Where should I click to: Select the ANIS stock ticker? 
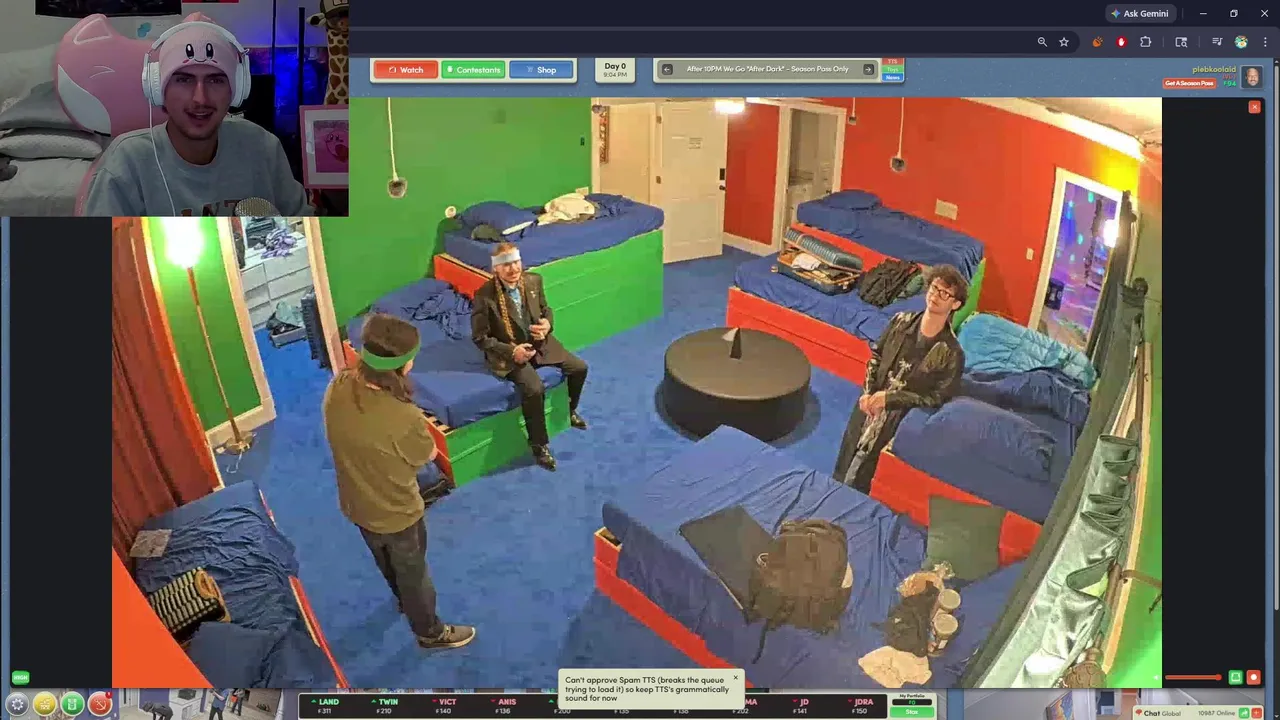click(x=504, y=706)
